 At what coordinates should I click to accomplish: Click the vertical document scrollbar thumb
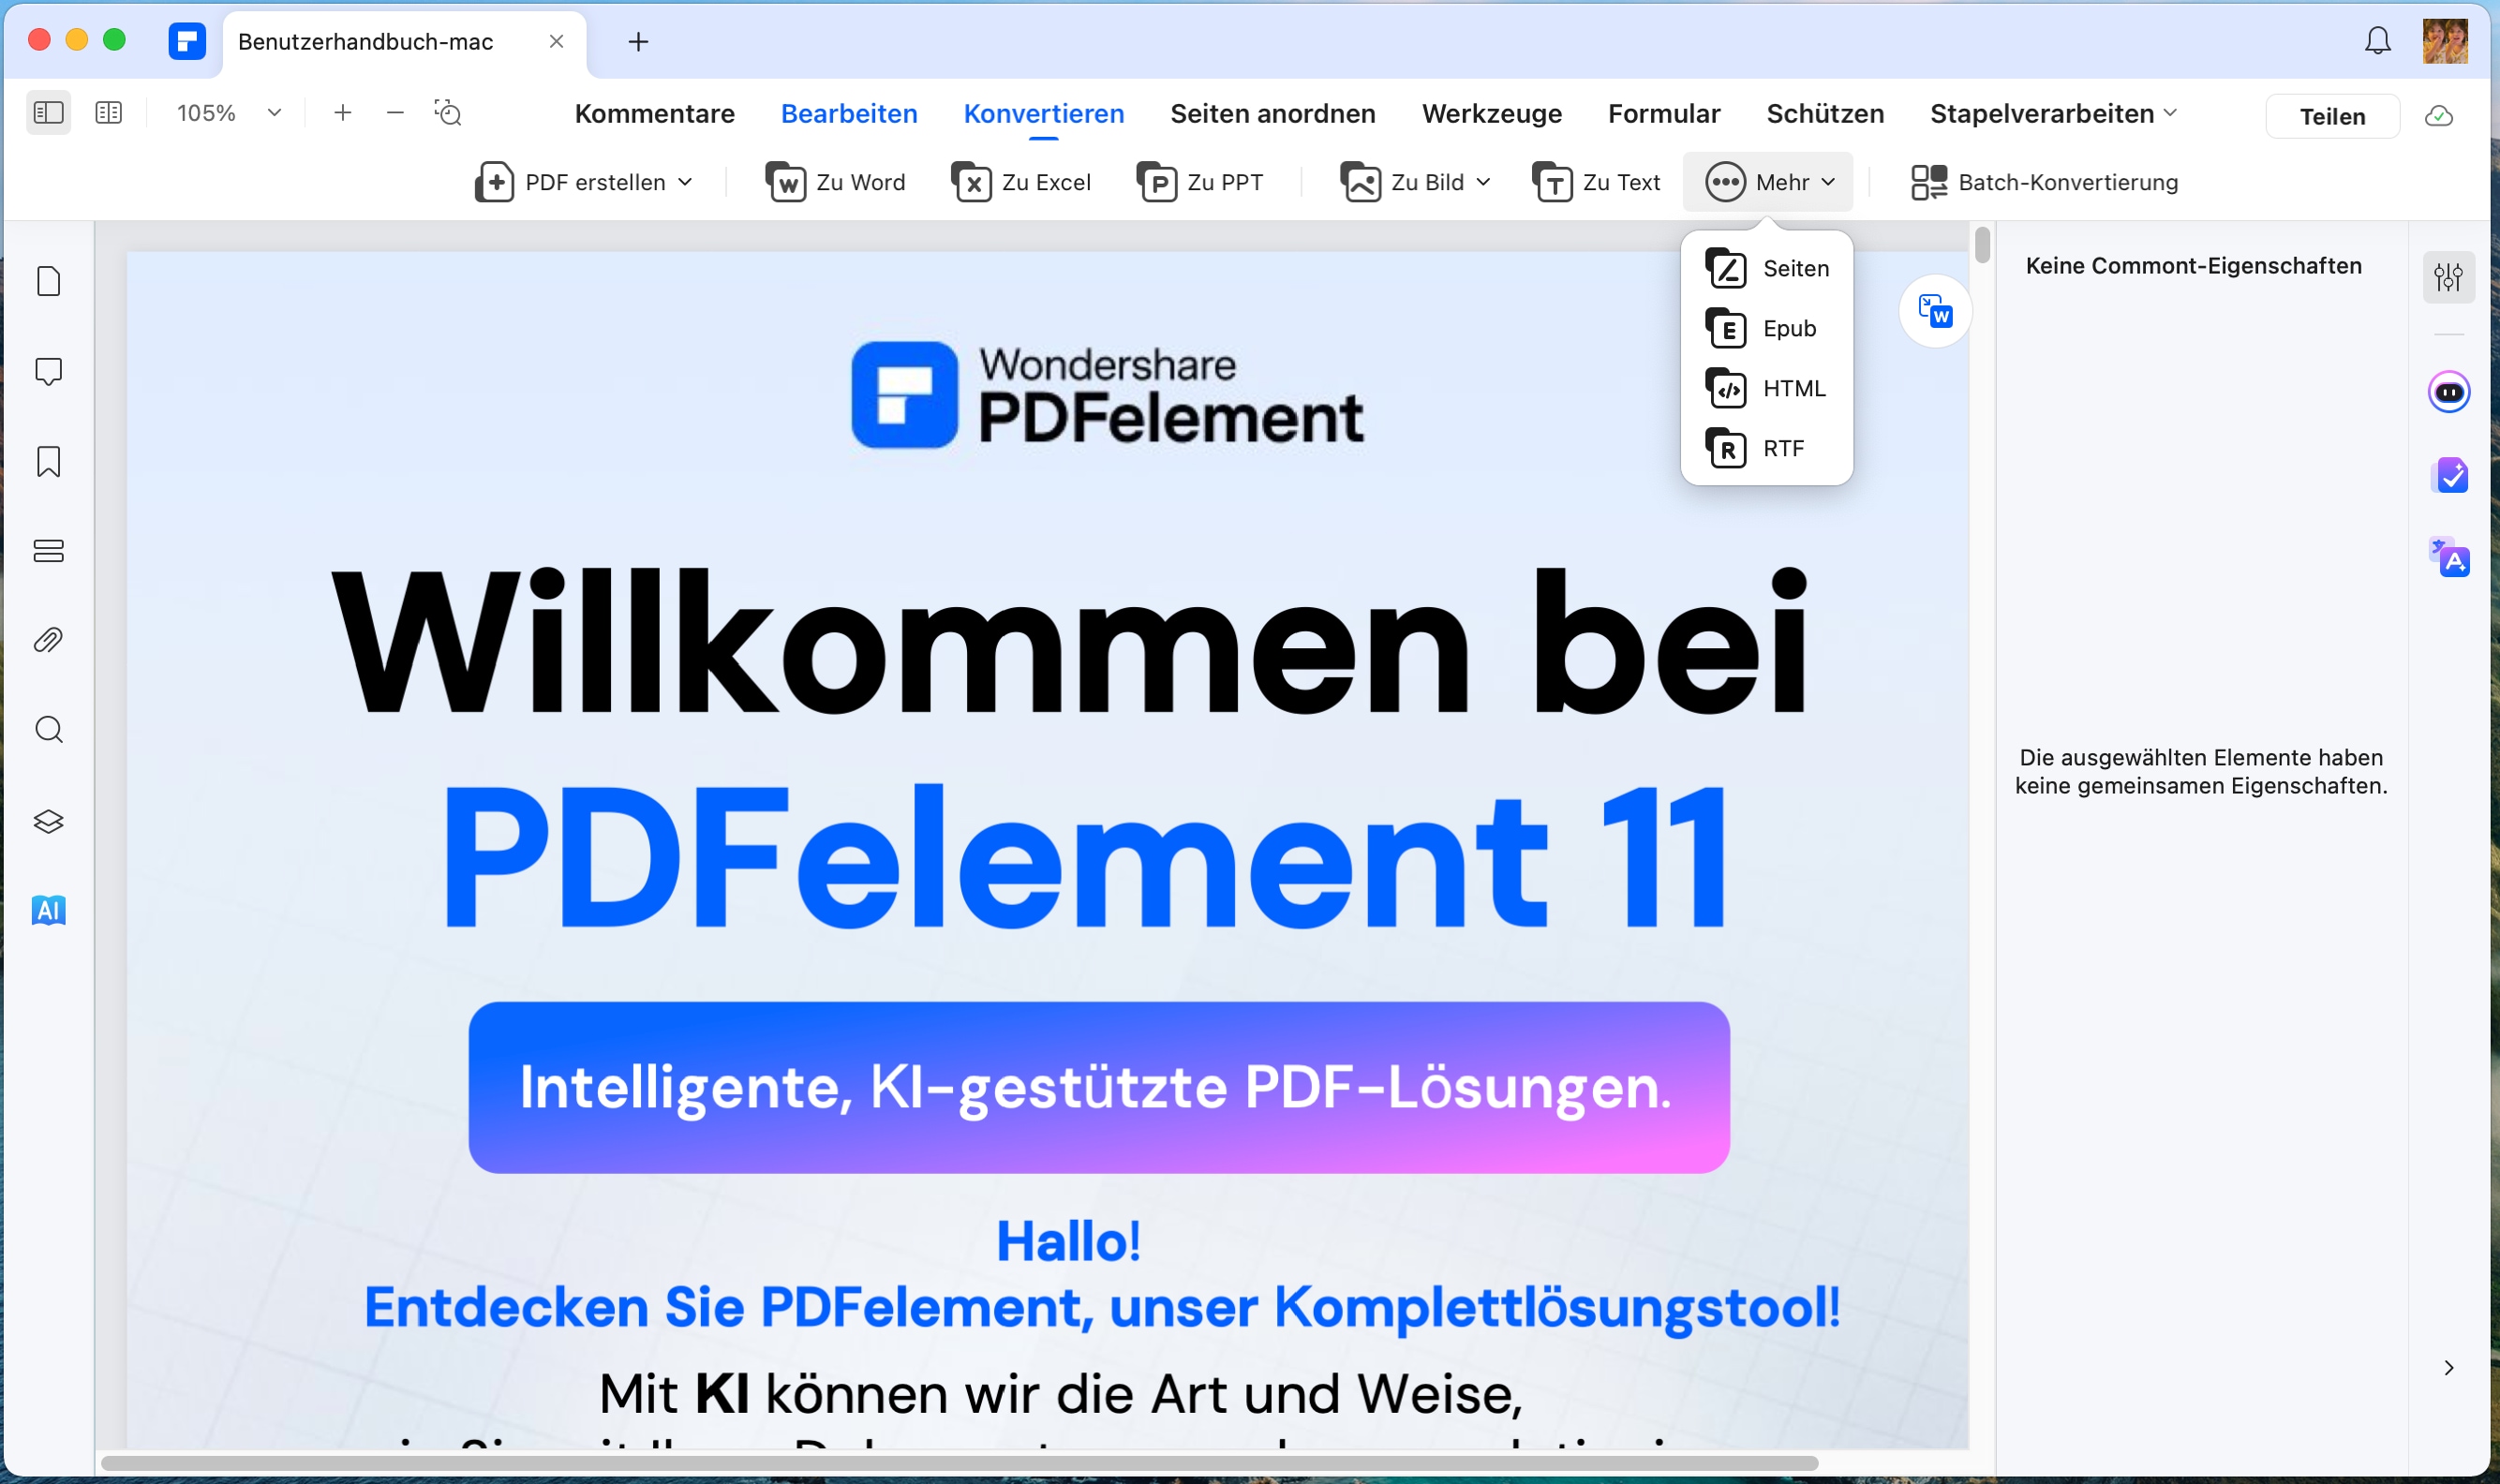pos(1981,245)
